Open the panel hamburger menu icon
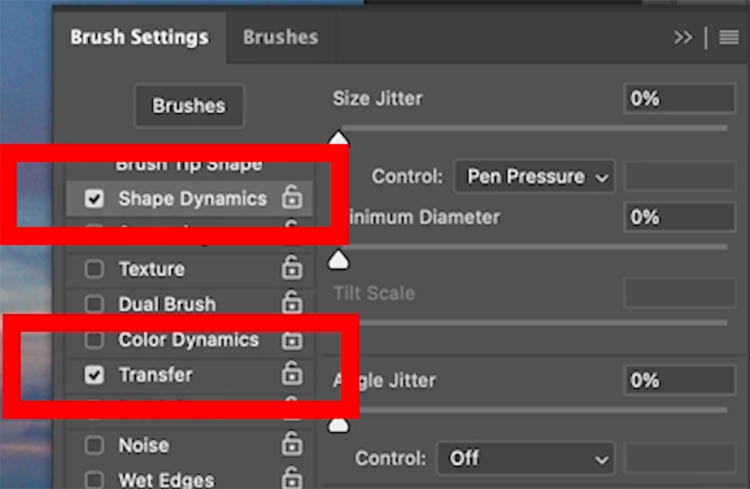The width and height of the screenshot is (750, 489). (x=729, y=37)
